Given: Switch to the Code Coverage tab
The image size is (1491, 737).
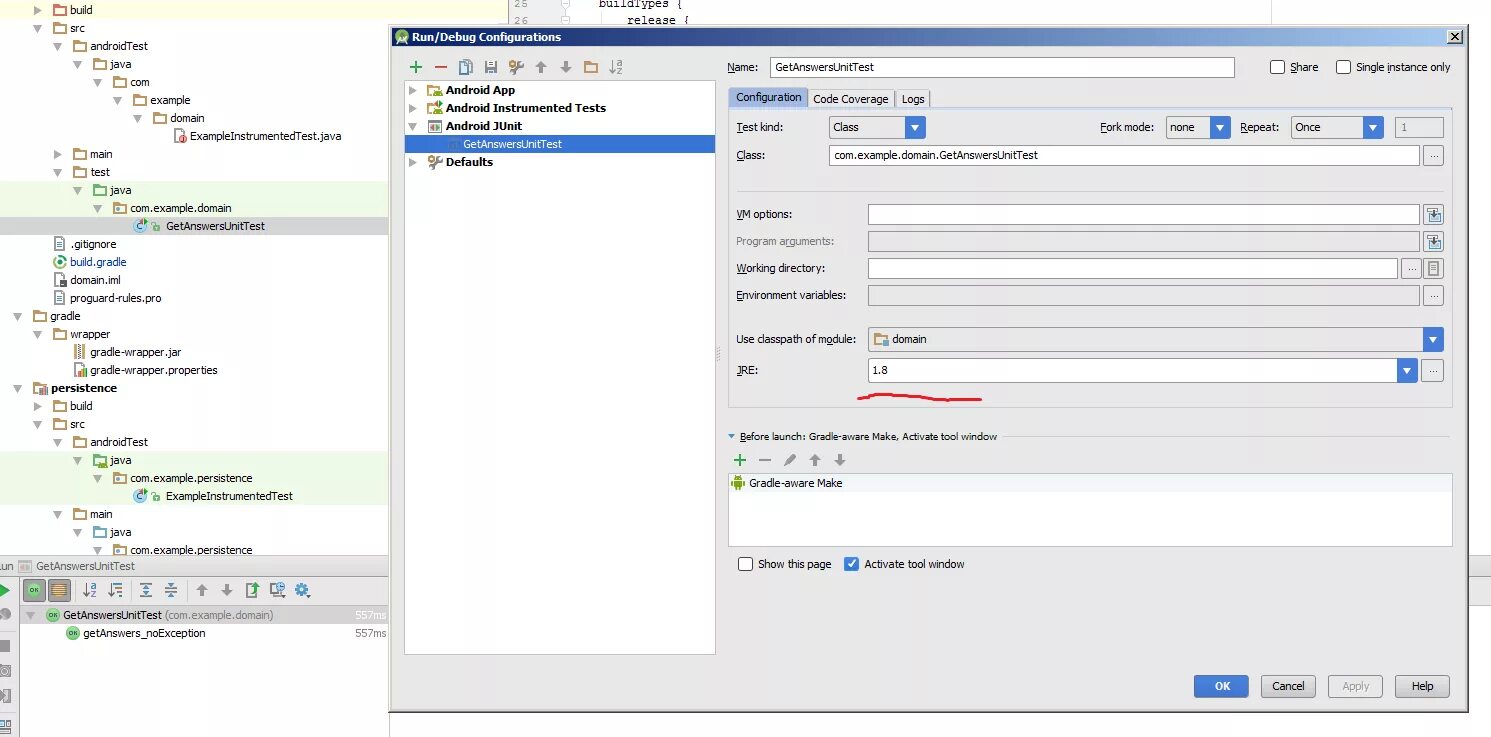Looking at the screenshot, I should coord(850,98).
